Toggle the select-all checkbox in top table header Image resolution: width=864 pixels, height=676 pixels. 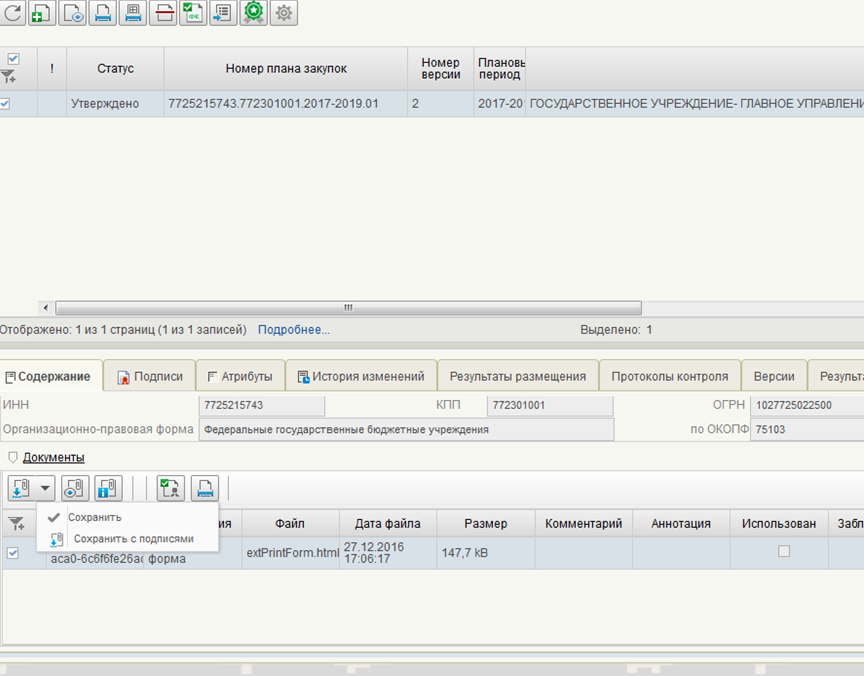pos(13,59)
